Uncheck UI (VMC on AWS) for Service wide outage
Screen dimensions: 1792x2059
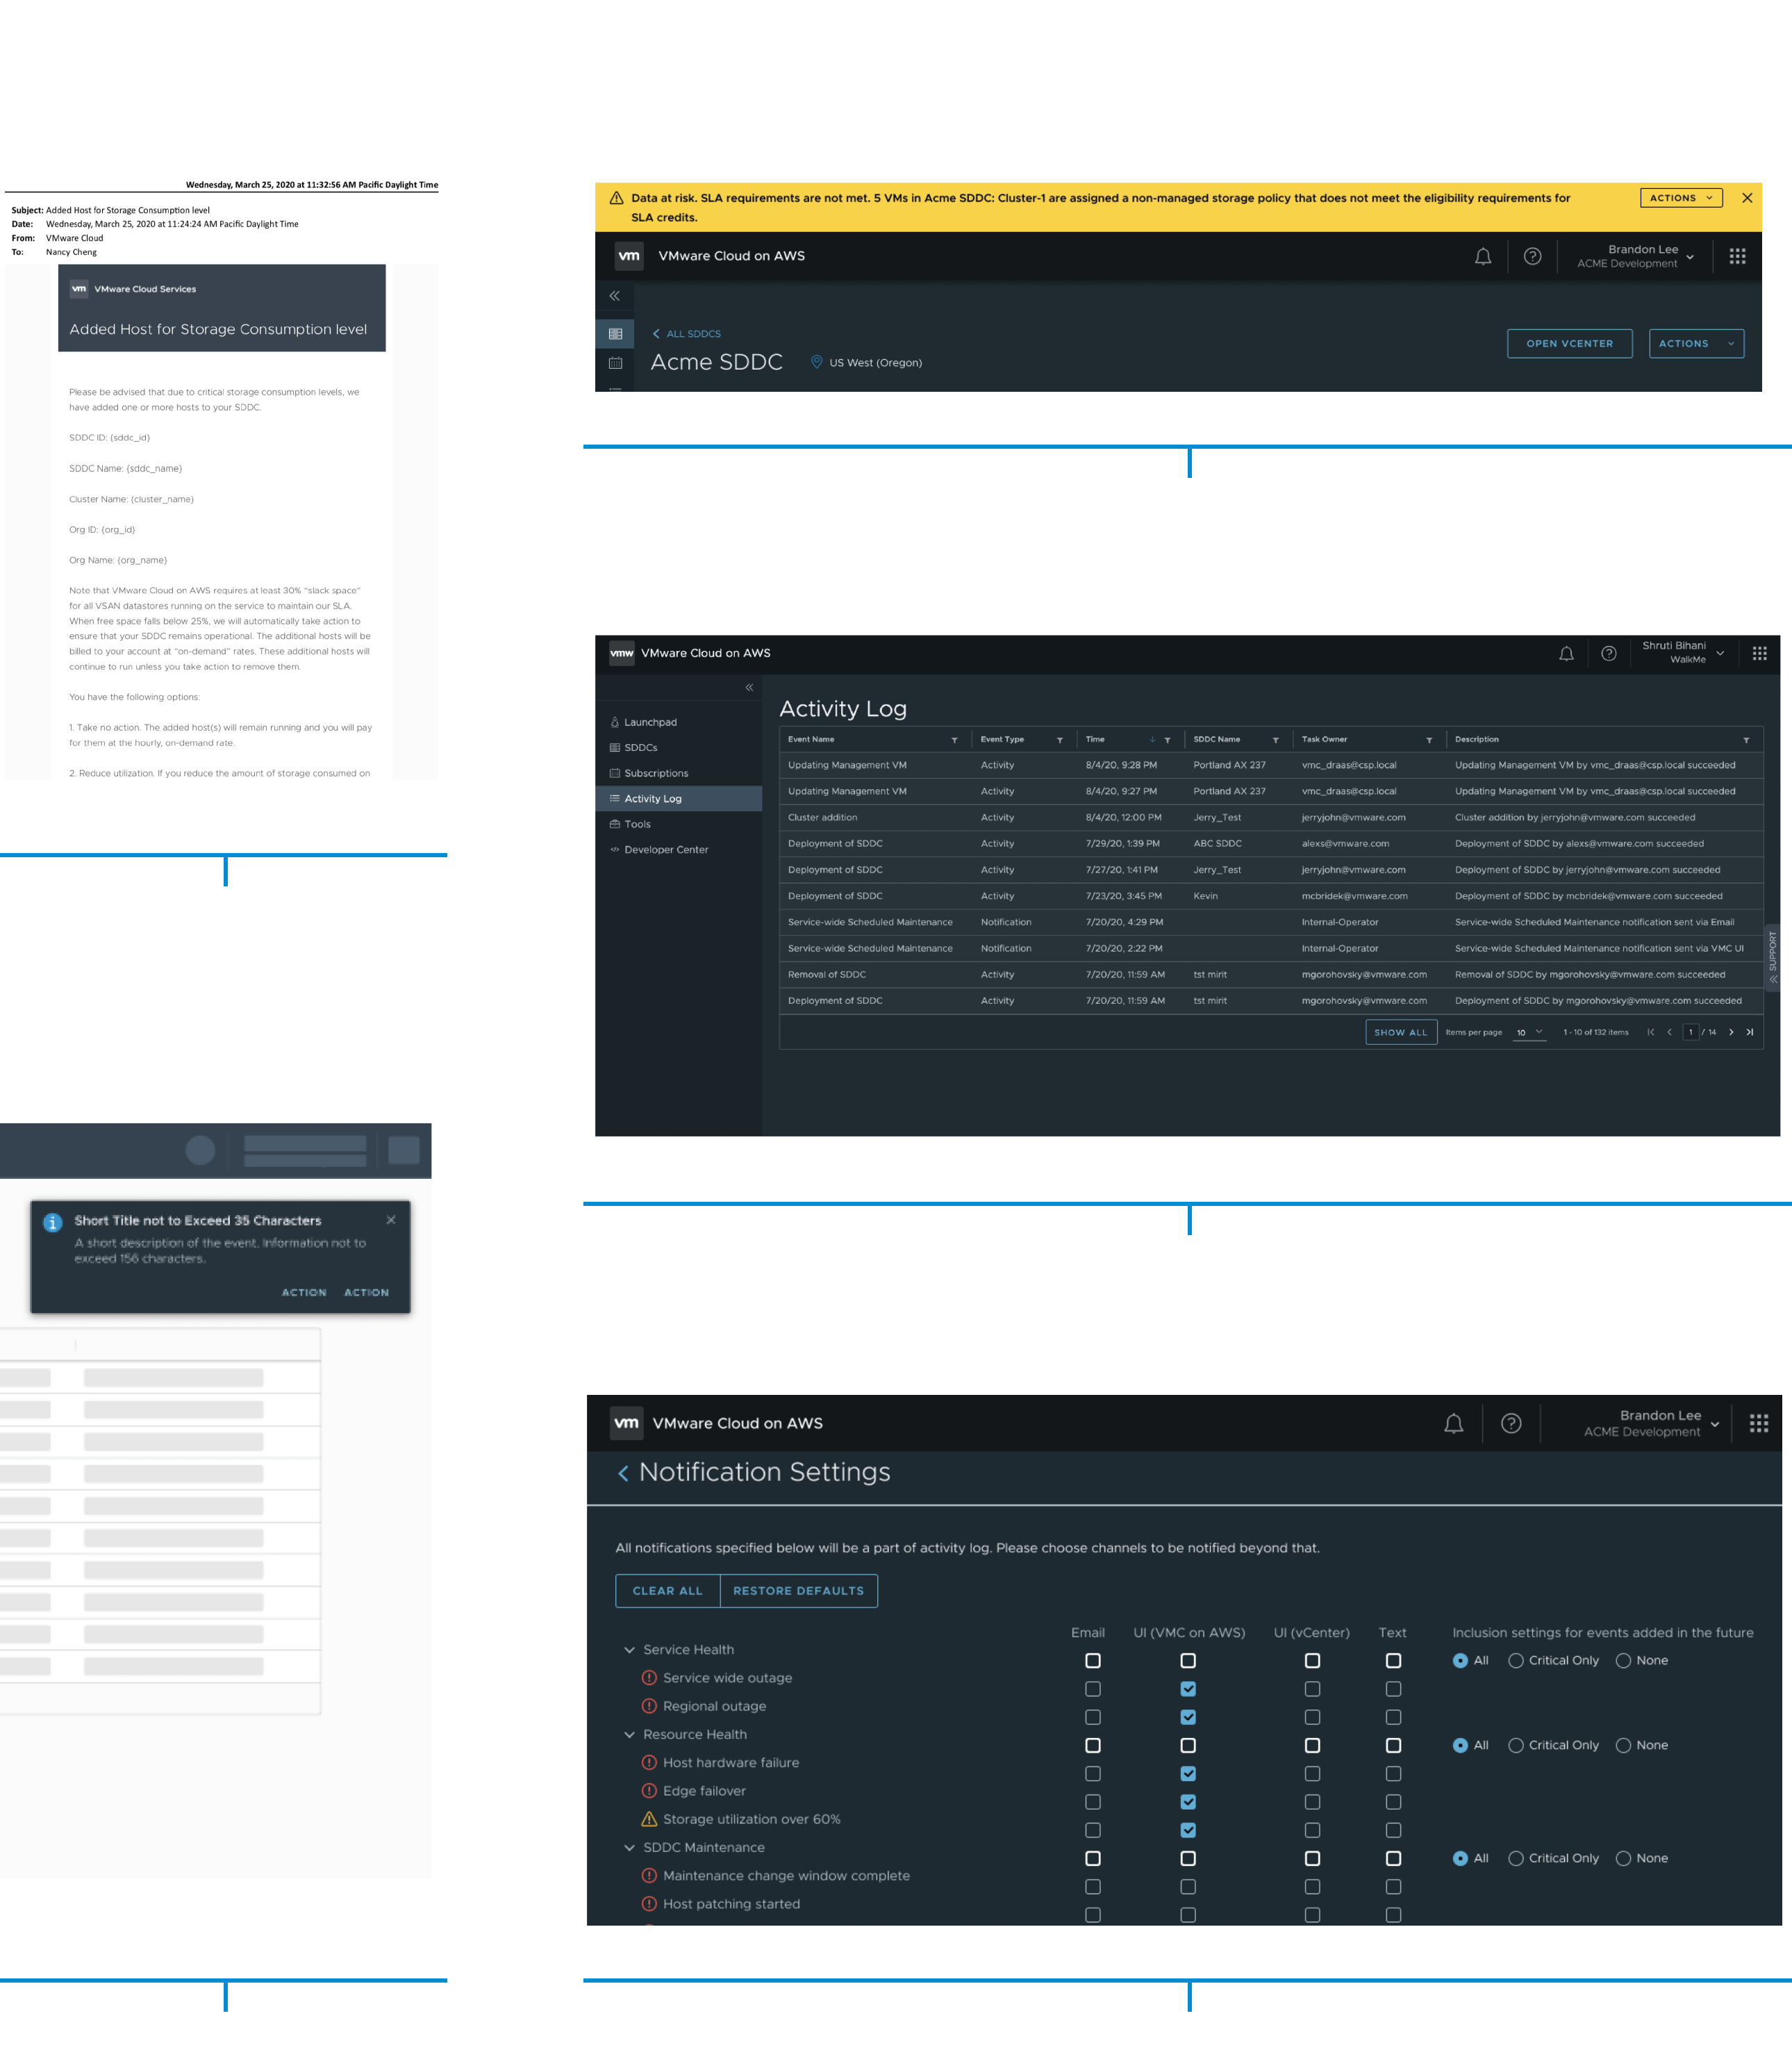[x=1188, y=1690]
